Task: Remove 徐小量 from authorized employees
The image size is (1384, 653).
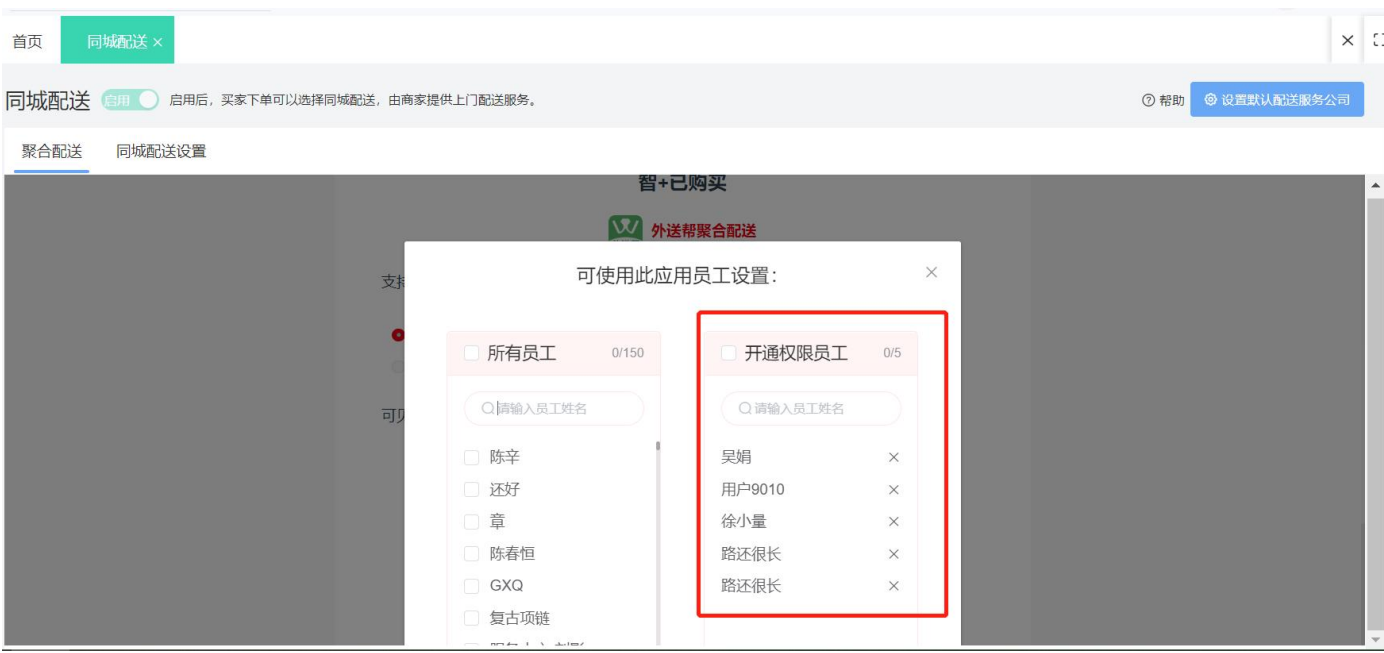Action: pyautogui.click(x=894, y=522)
